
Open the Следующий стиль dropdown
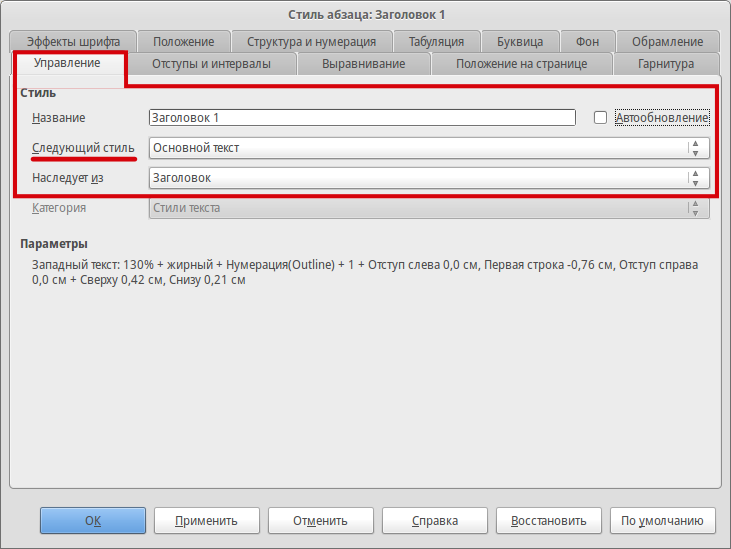(429, 148)
